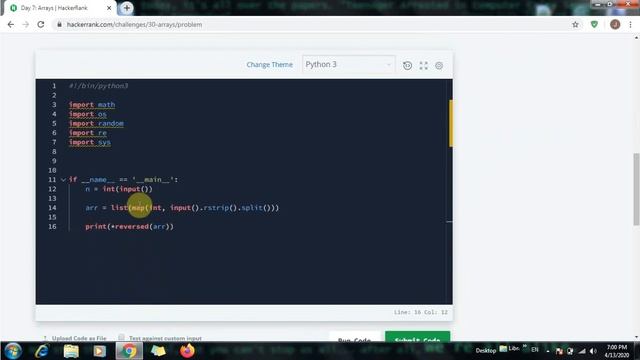Reload the HackerRank page
Screen dimensions: 640x360
pyautogui.click(x=40, y=24)
